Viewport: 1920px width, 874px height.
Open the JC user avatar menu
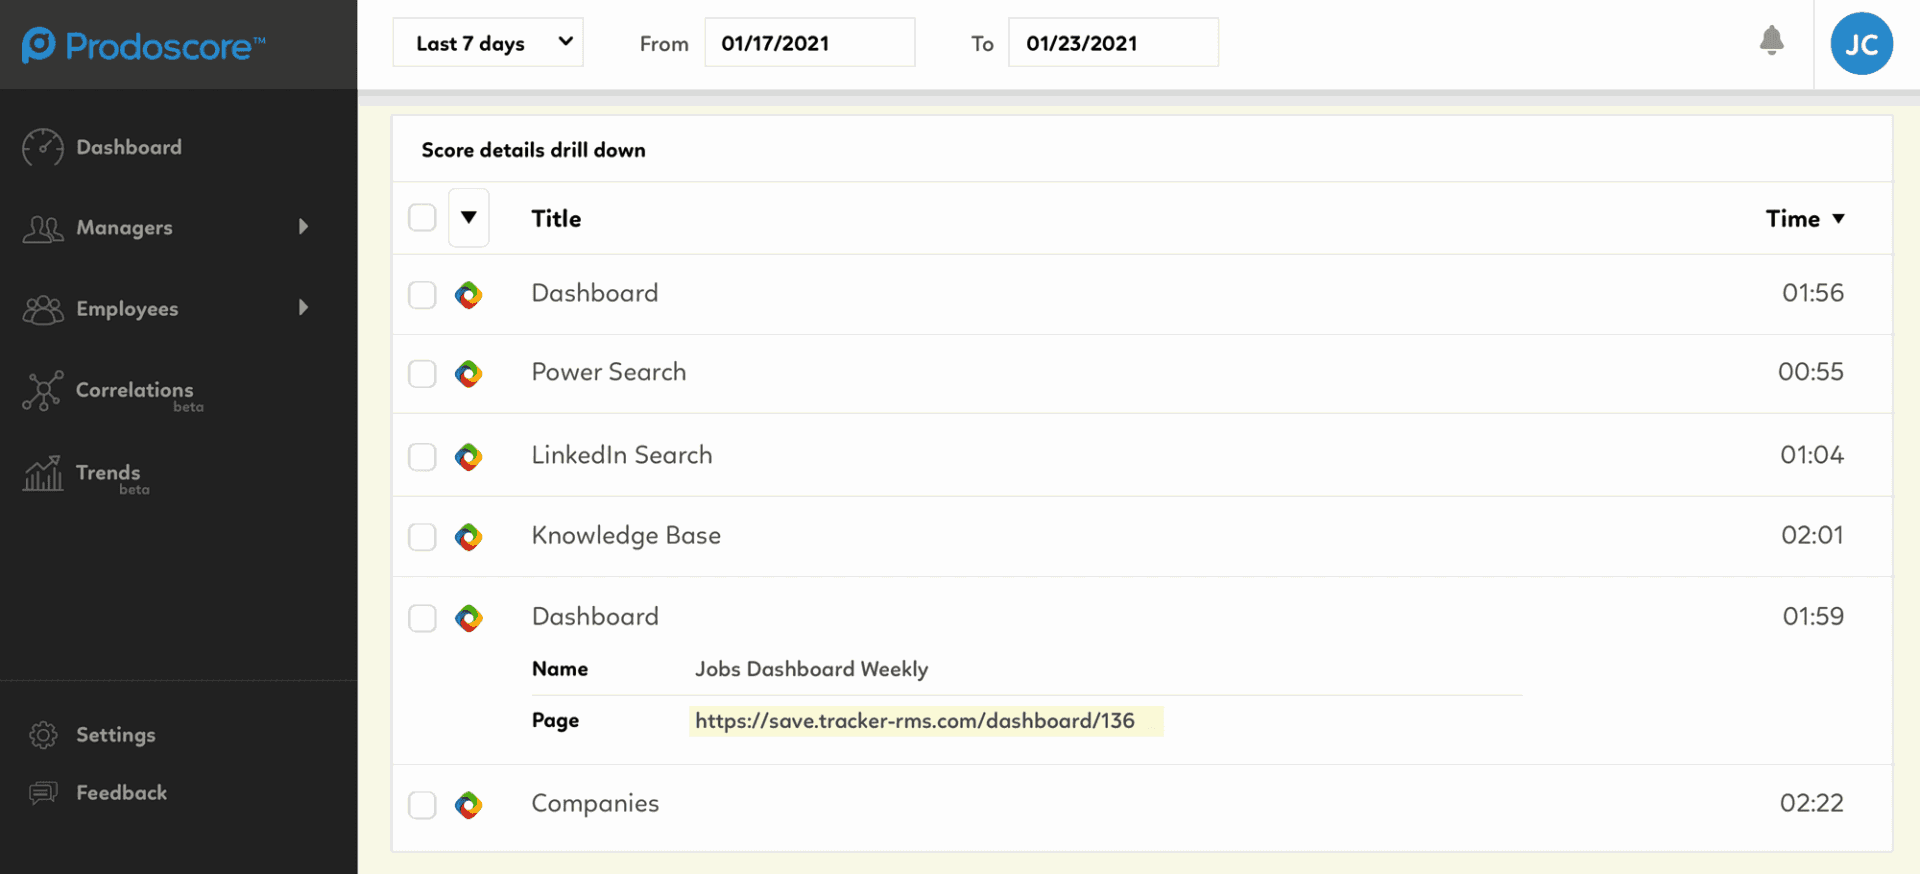[x=1861, y=44]
